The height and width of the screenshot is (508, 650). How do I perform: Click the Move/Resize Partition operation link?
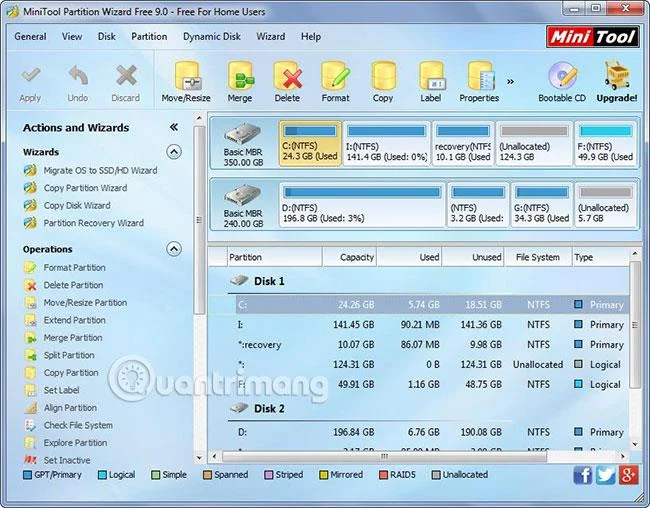pos(85,303)
